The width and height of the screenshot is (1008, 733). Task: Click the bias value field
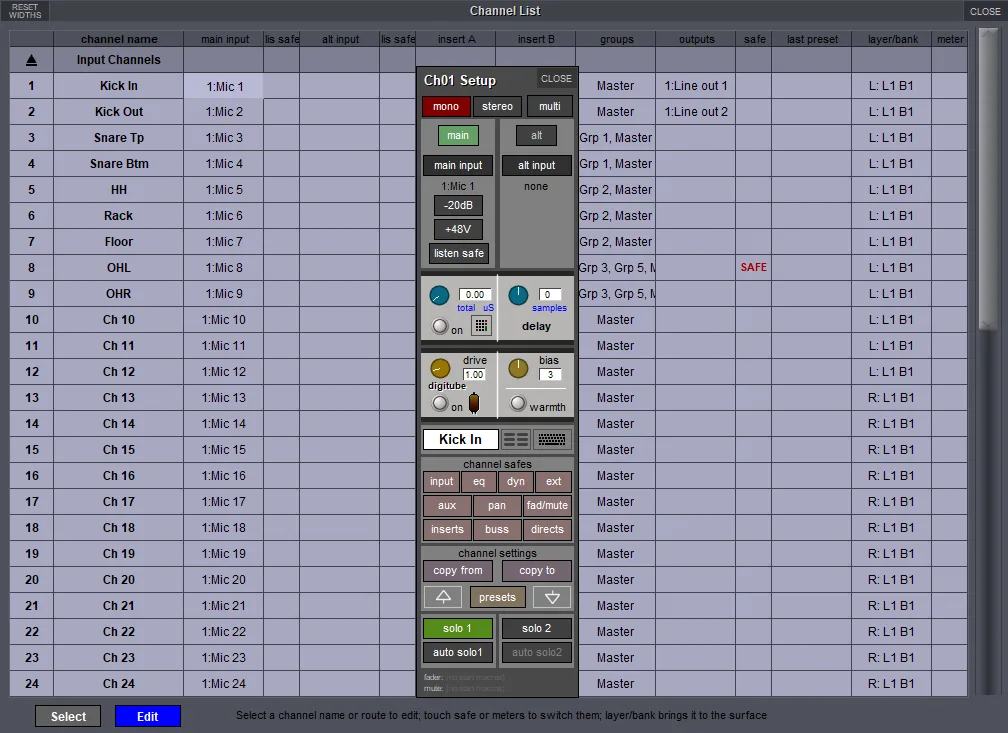point(550,374)
